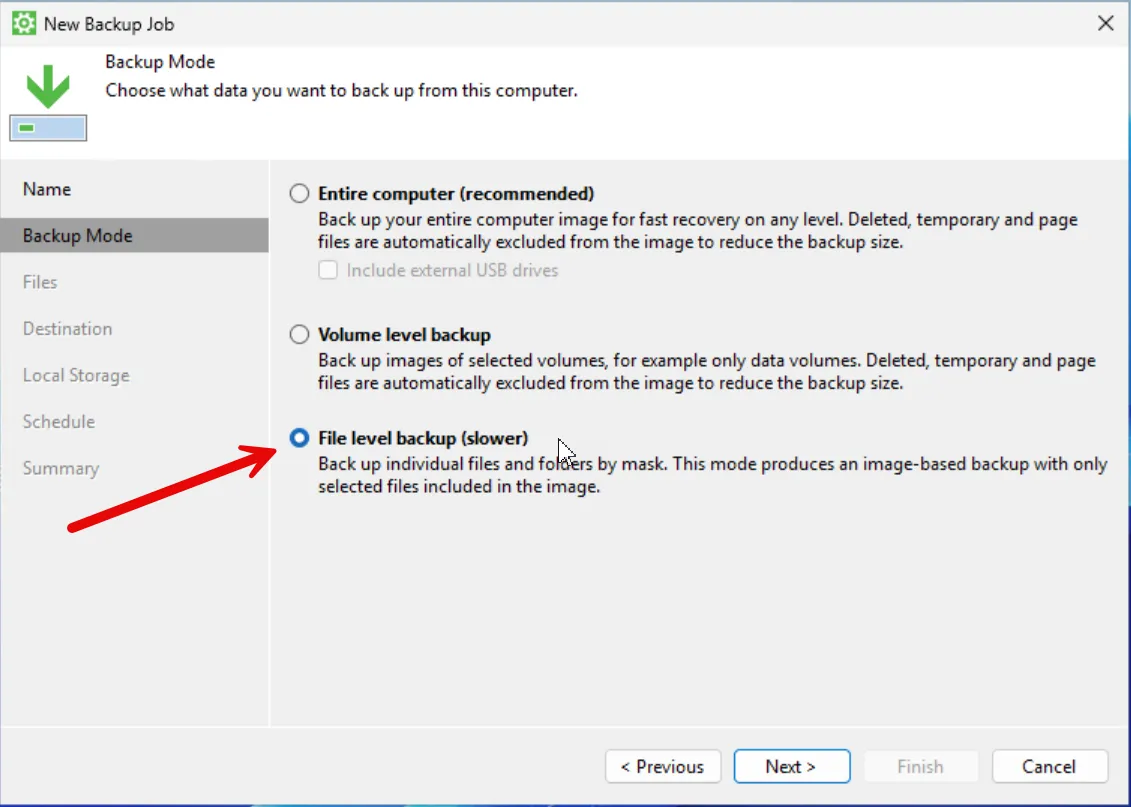The image size is (1131, 807).
Task: Switch to the Files wizard step
Action: [x=40, y=282]
